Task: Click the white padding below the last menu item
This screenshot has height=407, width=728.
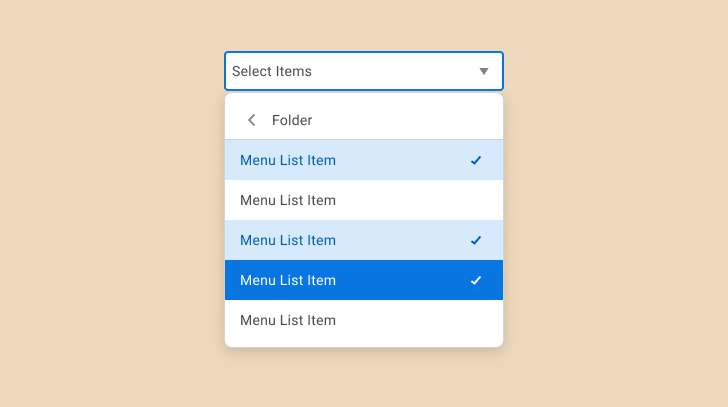Action: pos(364,343)
